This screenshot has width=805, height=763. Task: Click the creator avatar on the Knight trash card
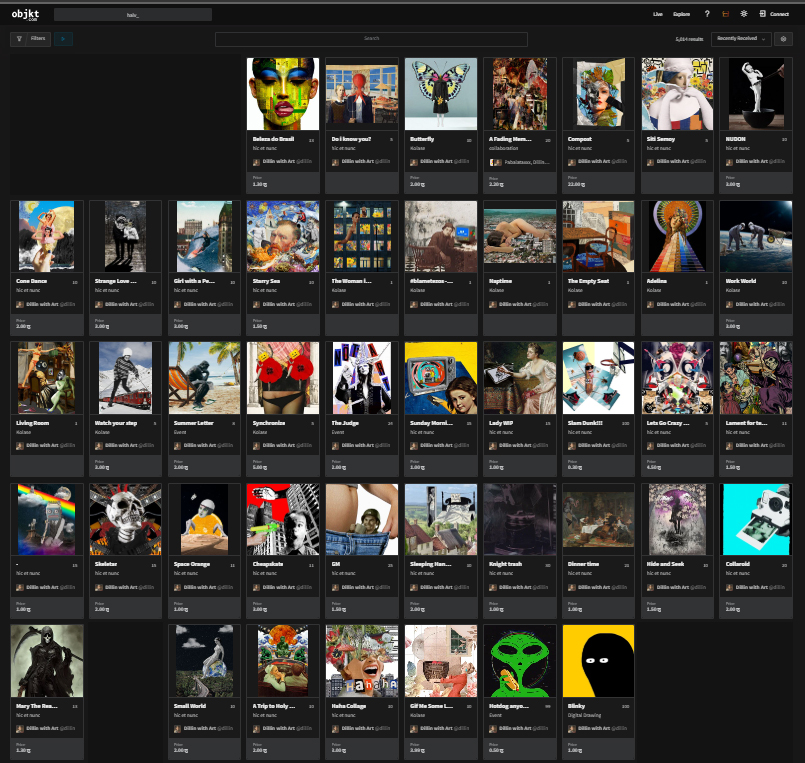click(492, 587)
